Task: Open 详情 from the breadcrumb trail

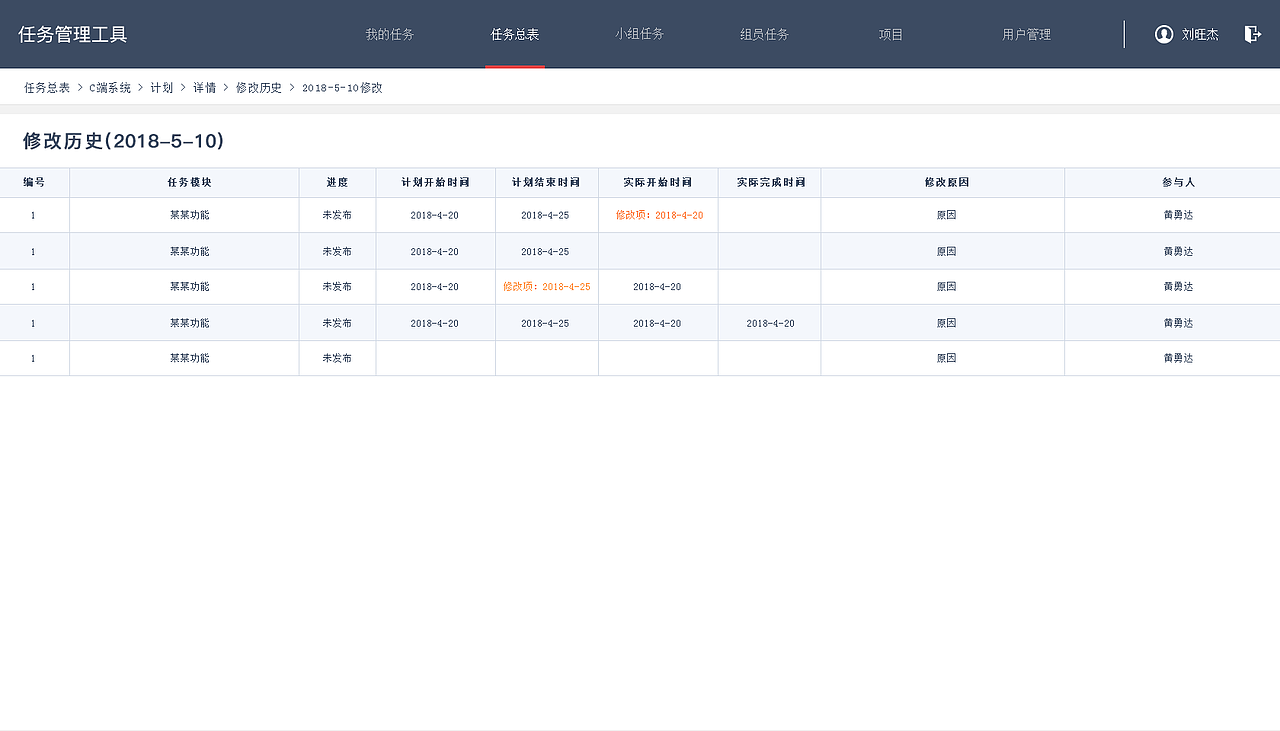Action: [x=205, y=87]
